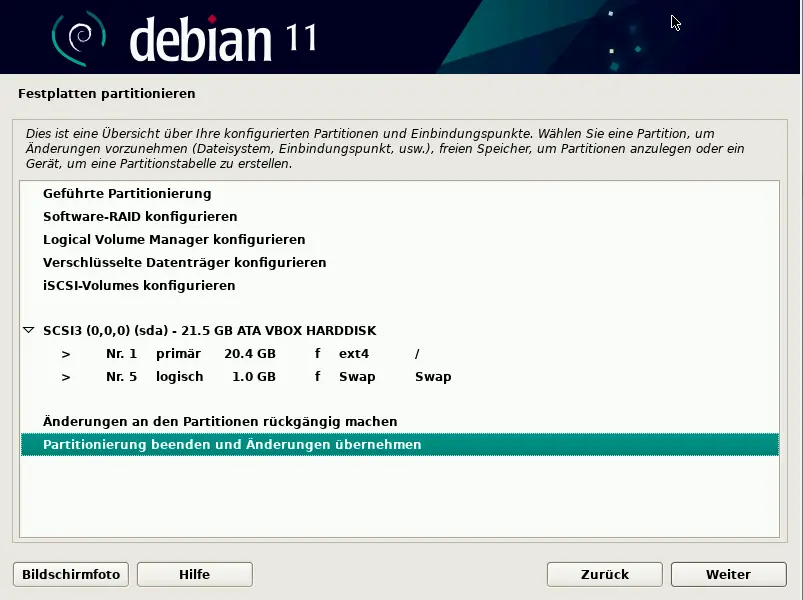Go back with the Zurück button

tap(604, 574)
